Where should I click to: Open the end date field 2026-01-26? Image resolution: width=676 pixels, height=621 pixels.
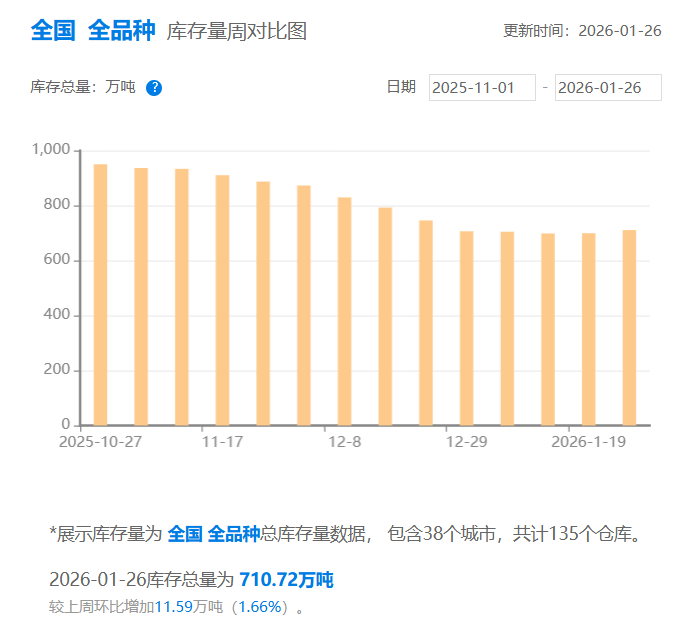coord(608,88)
